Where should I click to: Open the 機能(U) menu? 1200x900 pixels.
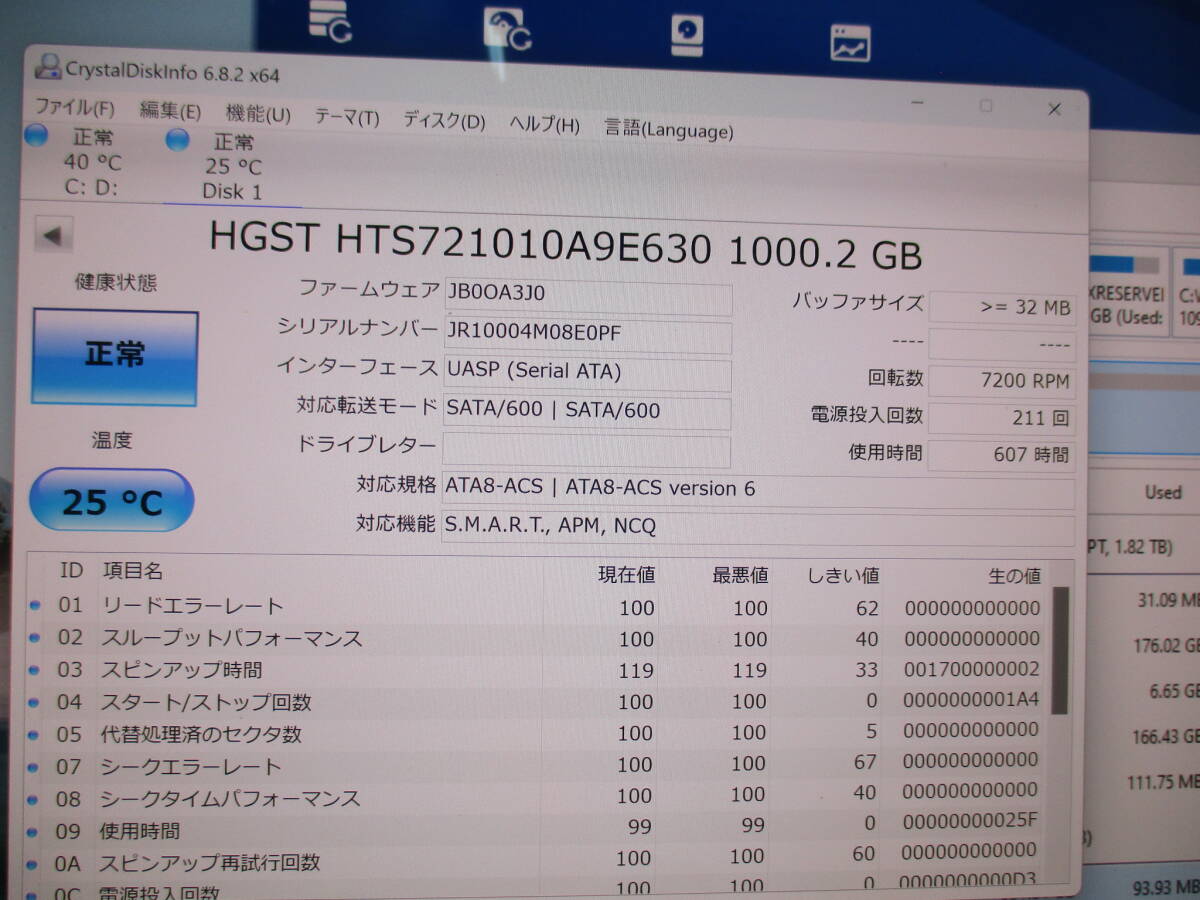click(258, 115)
